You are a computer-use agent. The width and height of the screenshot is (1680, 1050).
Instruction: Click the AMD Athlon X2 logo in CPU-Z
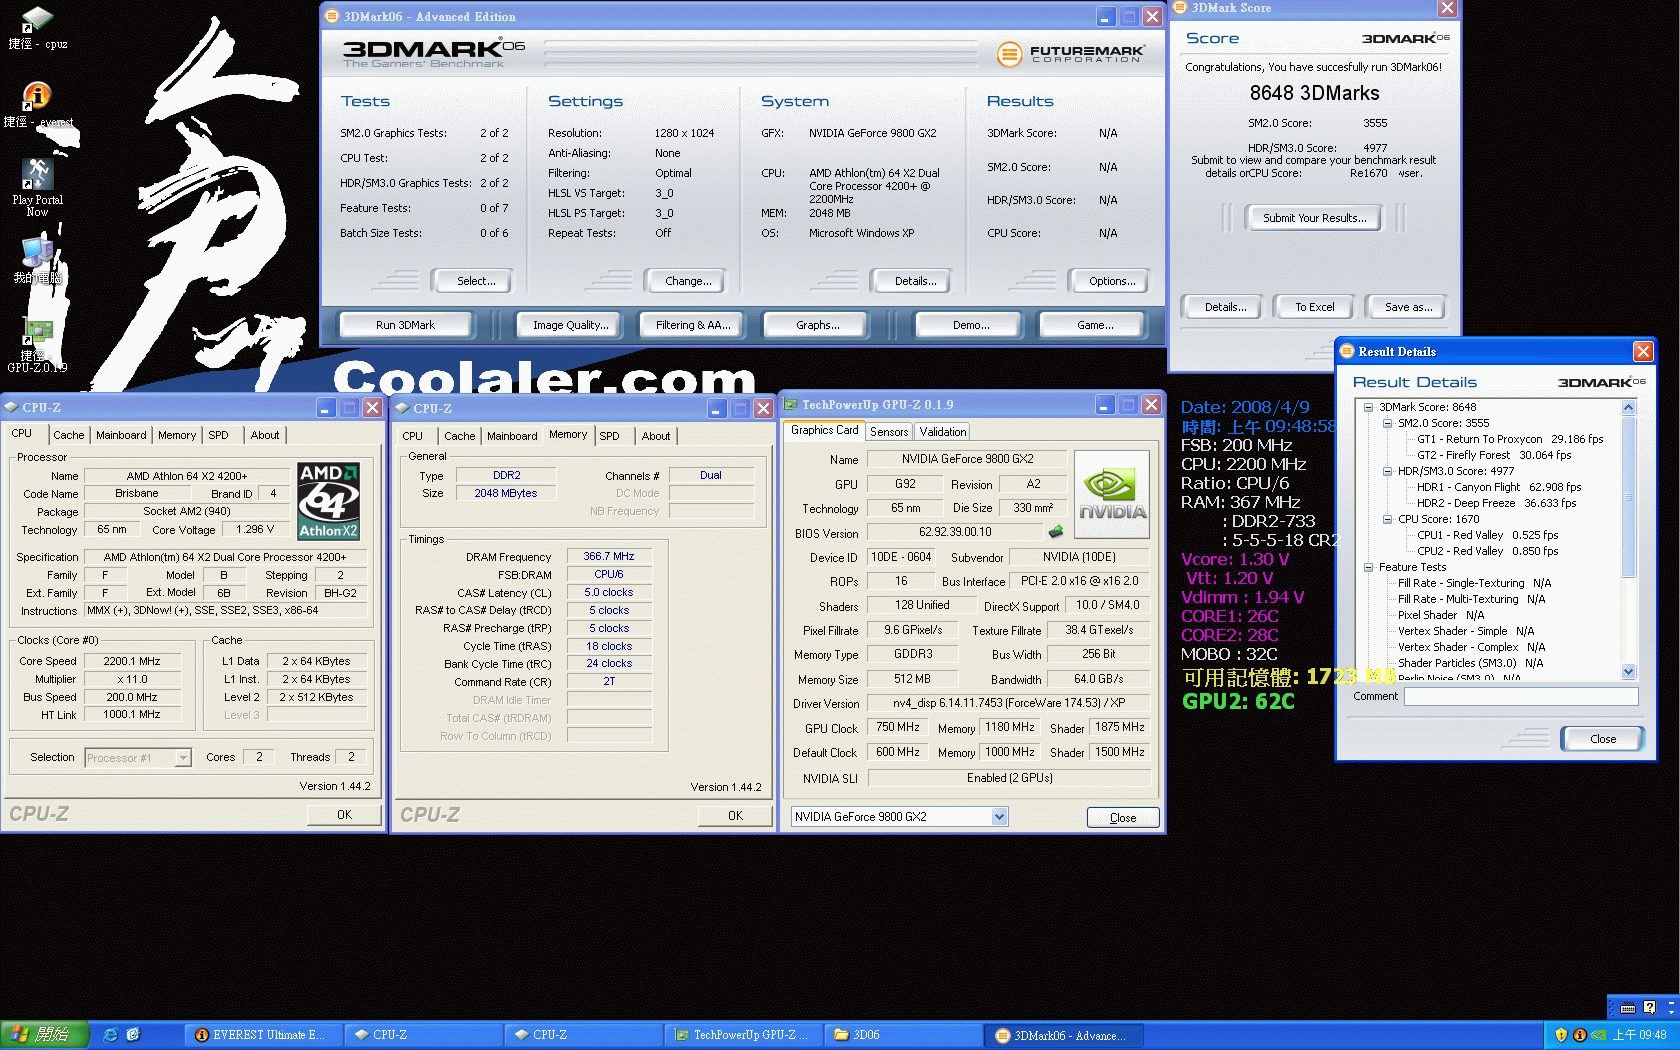point(328,500)
